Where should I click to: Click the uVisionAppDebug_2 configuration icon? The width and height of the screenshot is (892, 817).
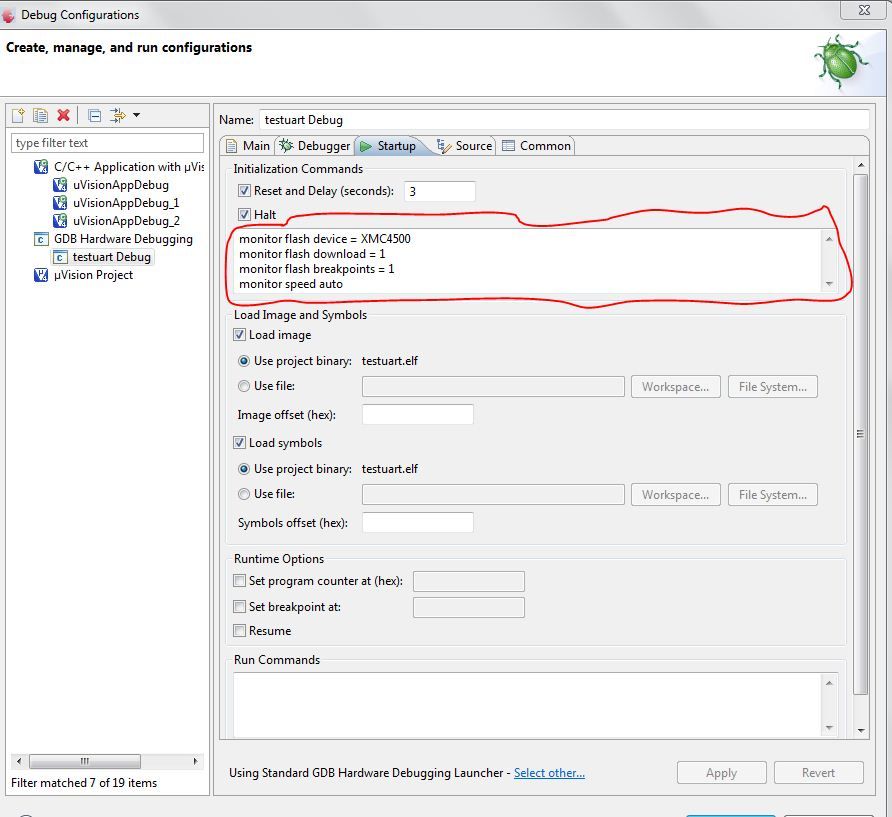[60, 221]
